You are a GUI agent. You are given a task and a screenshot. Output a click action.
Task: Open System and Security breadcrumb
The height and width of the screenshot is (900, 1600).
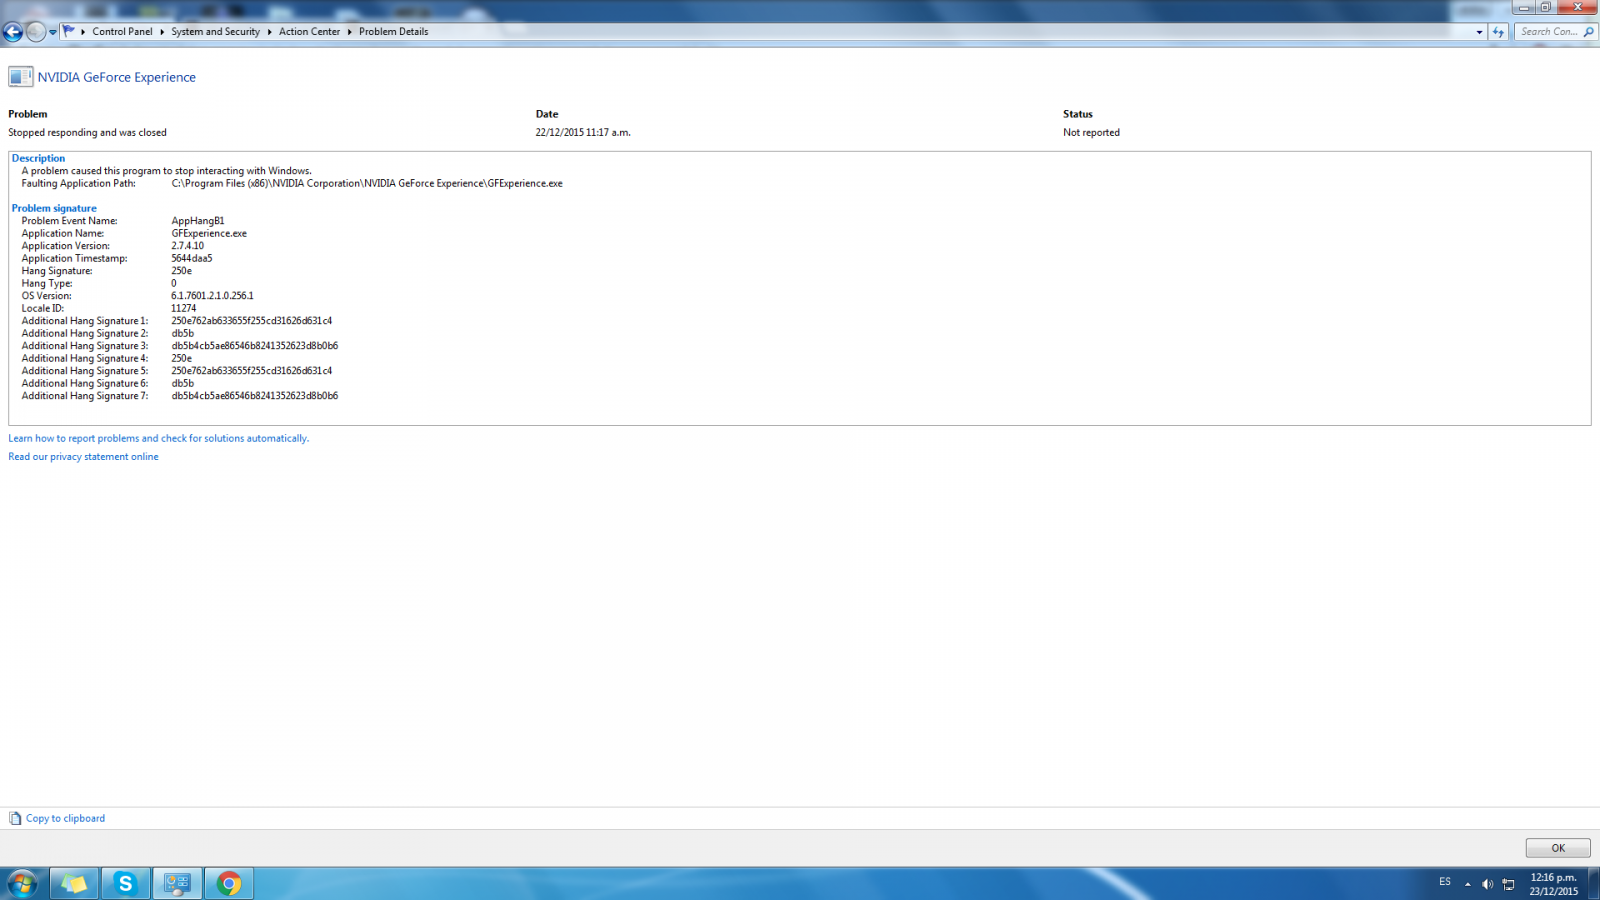pos(215,32)
